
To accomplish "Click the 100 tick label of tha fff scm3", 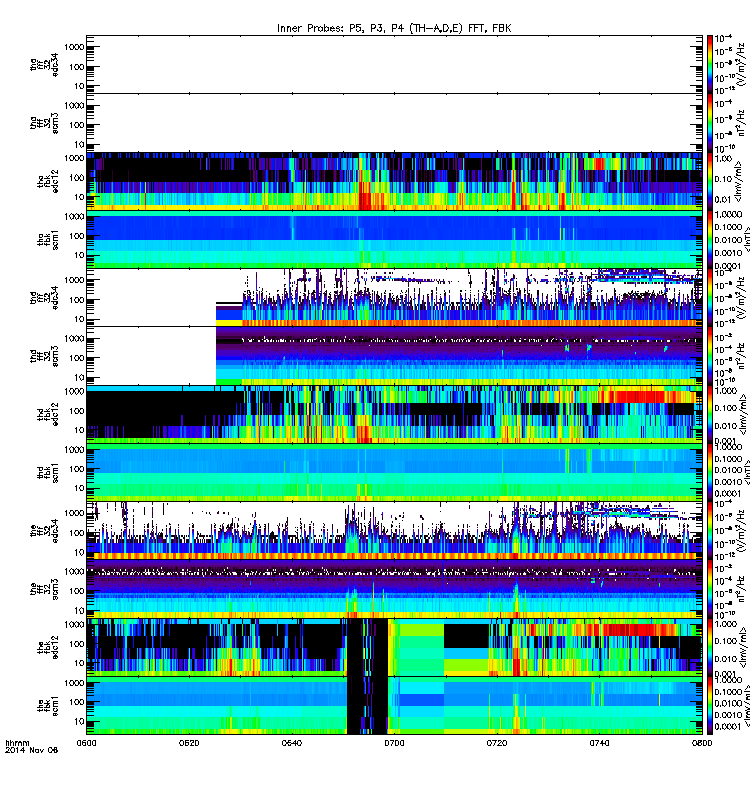I will point(77,125).
